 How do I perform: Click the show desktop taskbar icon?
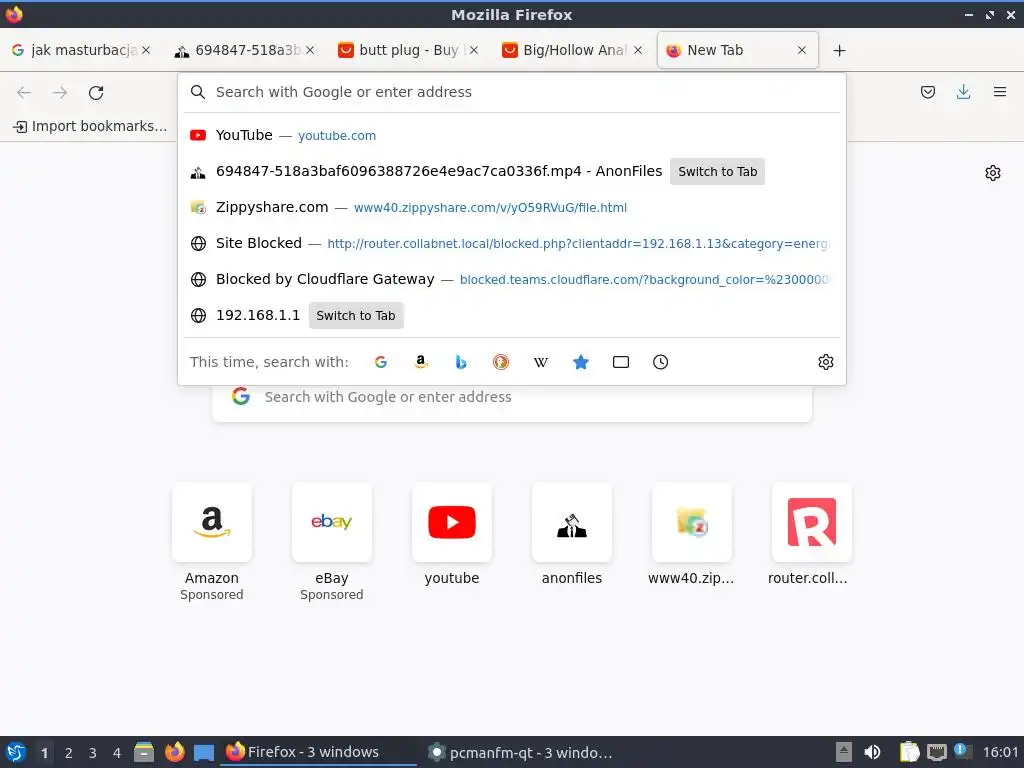(x=204, y=752)
